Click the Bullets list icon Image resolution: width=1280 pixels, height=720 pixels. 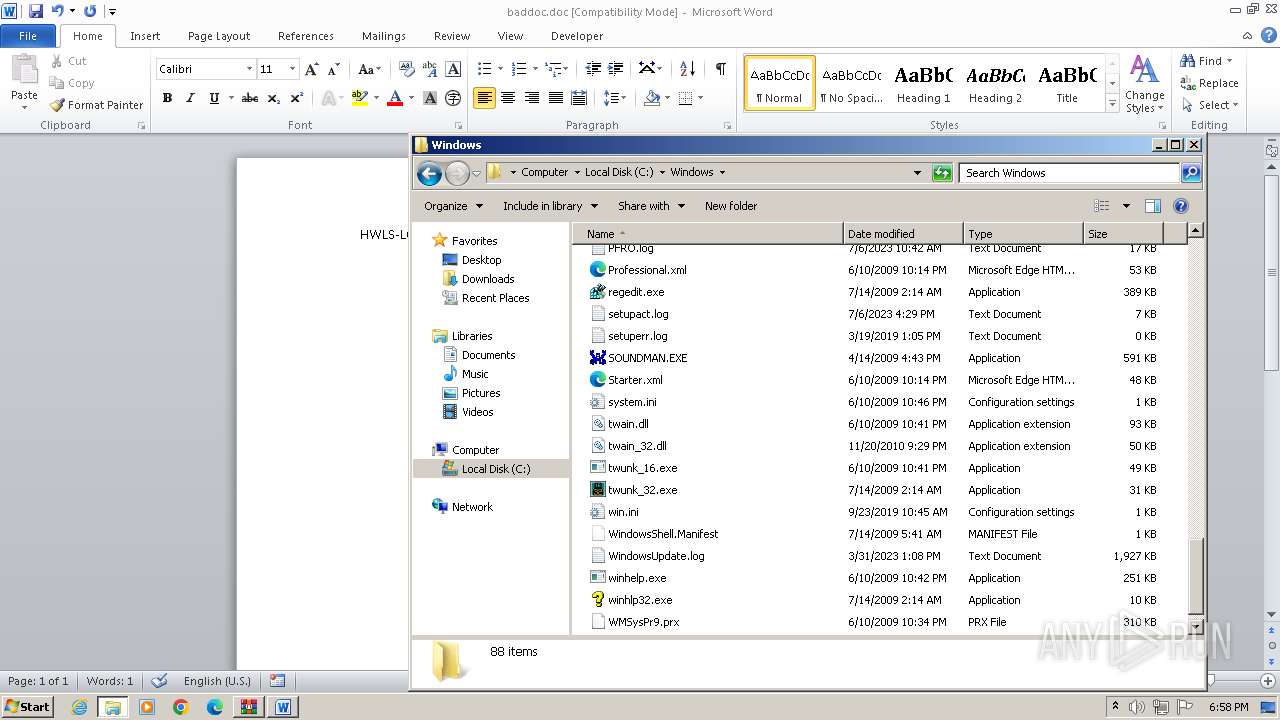pyautogui.click(x=484, y=69)
